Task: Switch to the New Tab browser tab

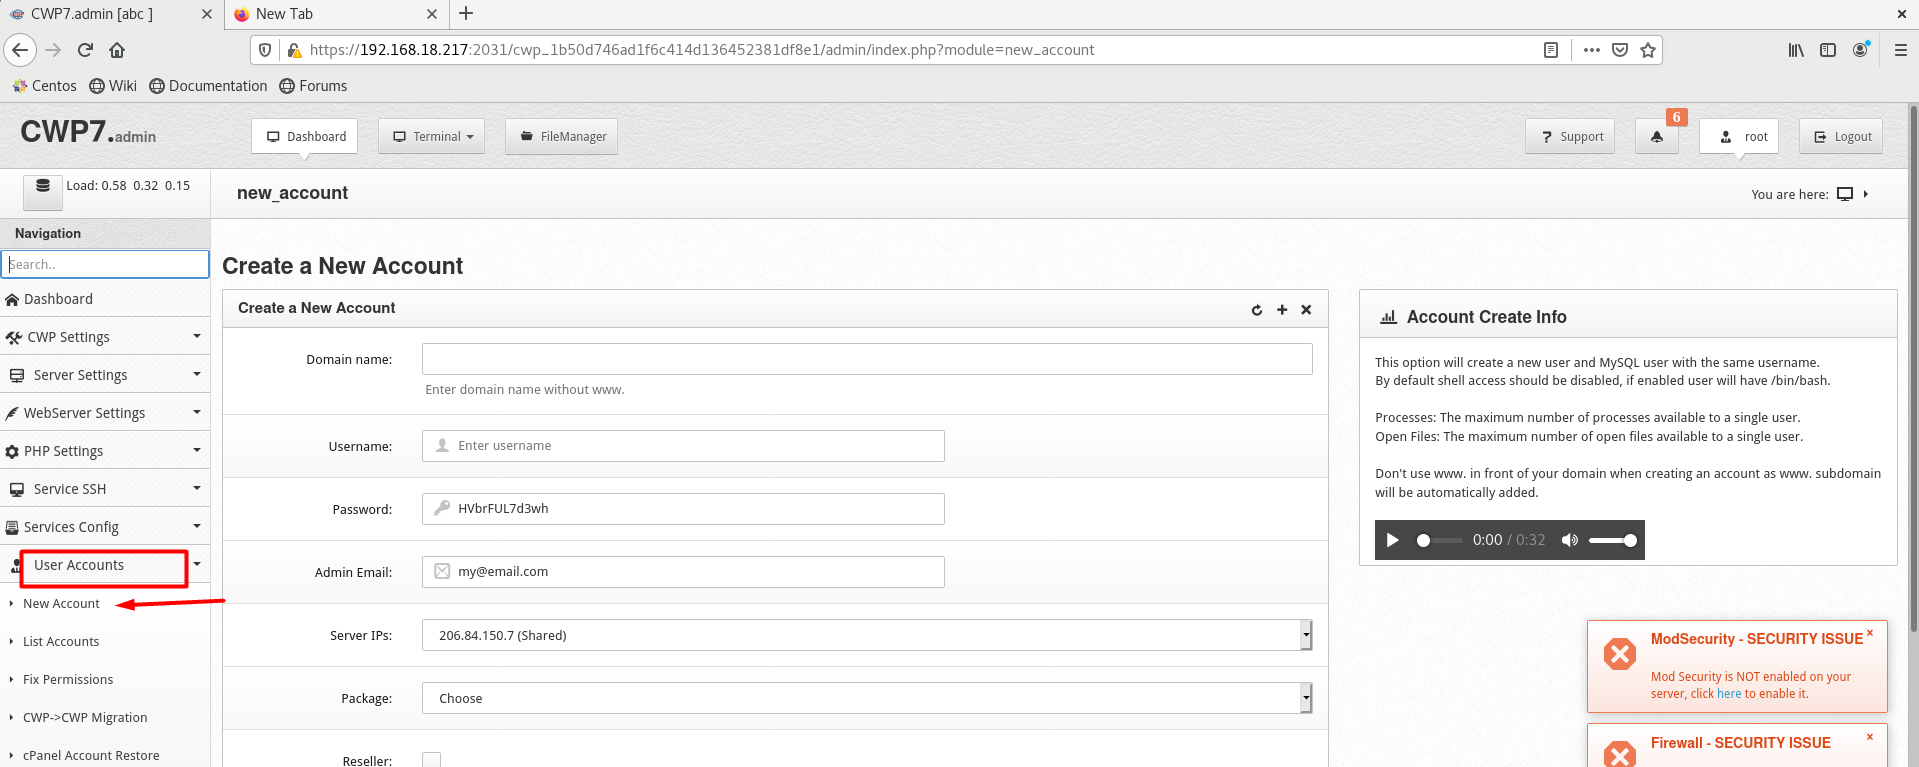Action: coord(336,14)
